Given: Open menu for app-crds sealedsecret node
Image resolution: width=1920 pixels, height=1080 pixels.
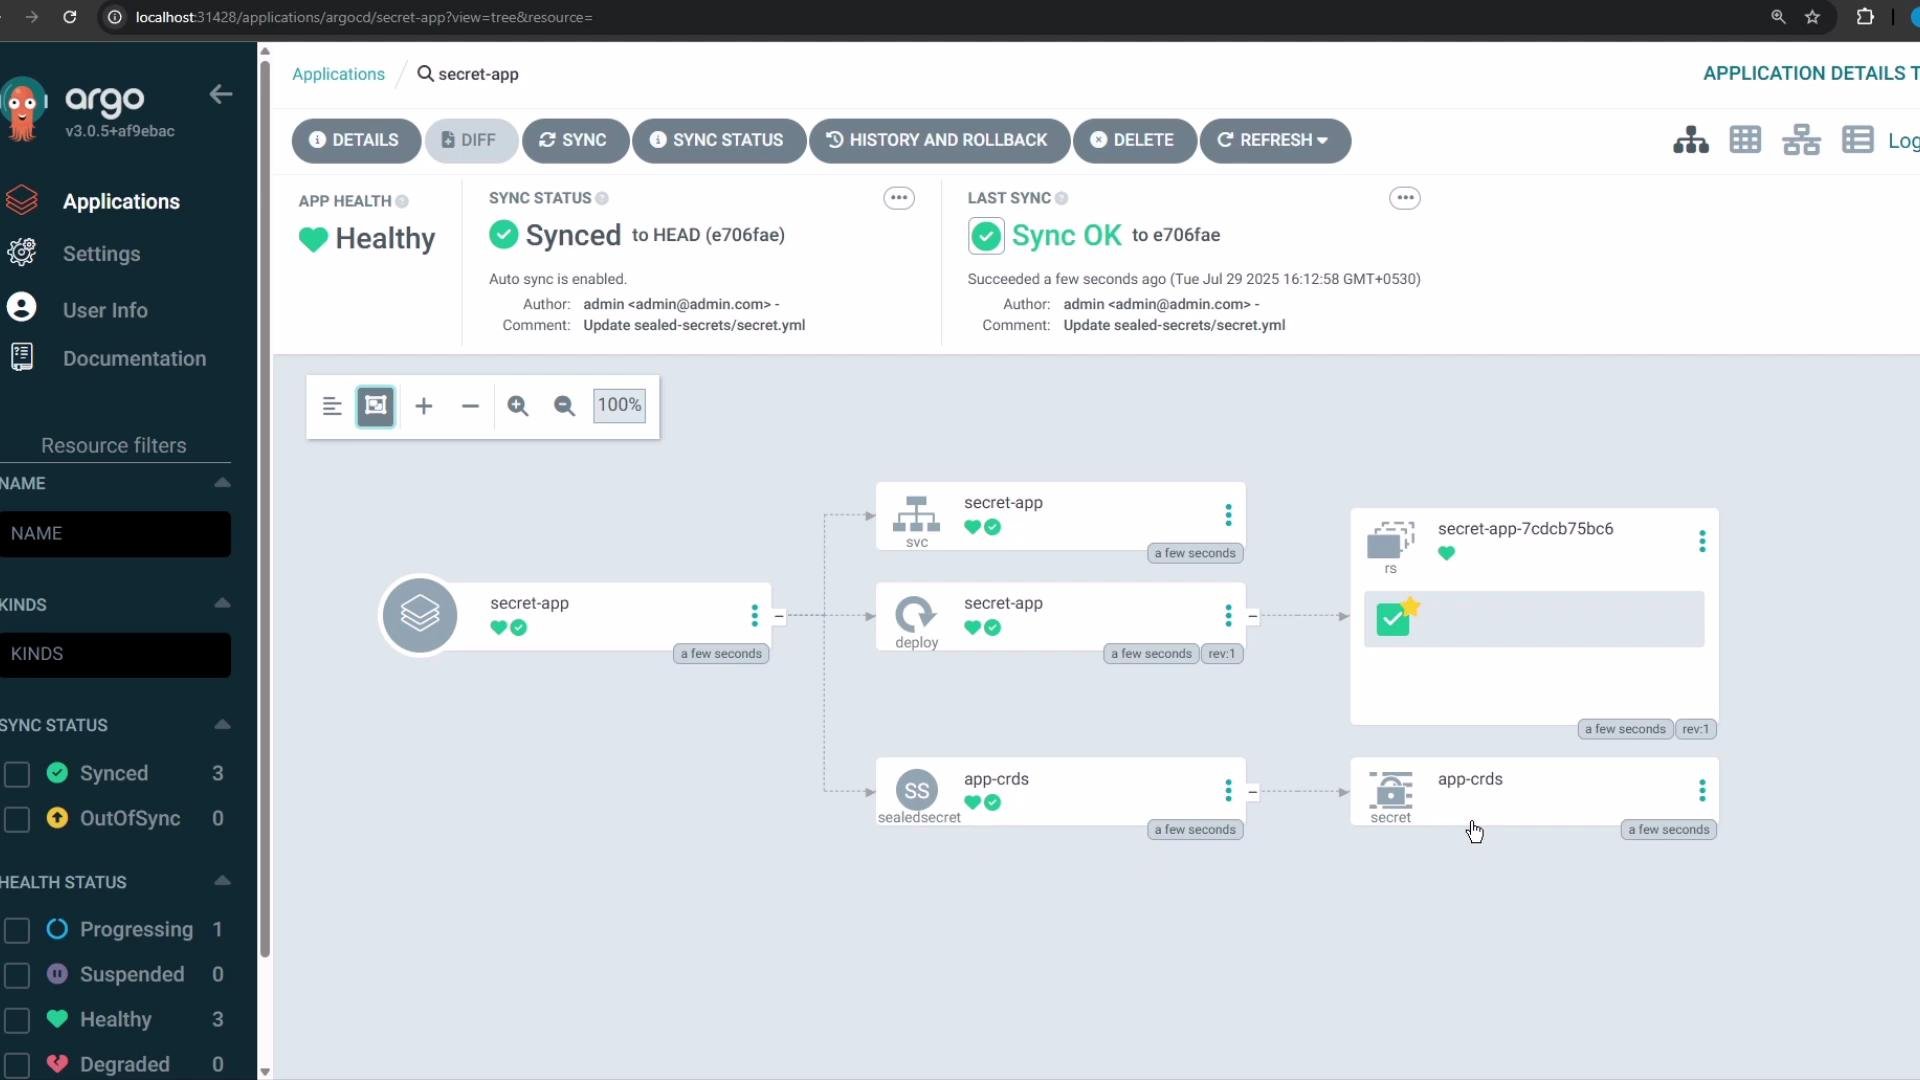Looking at the screenshot, I should (x=1229, y=791).
